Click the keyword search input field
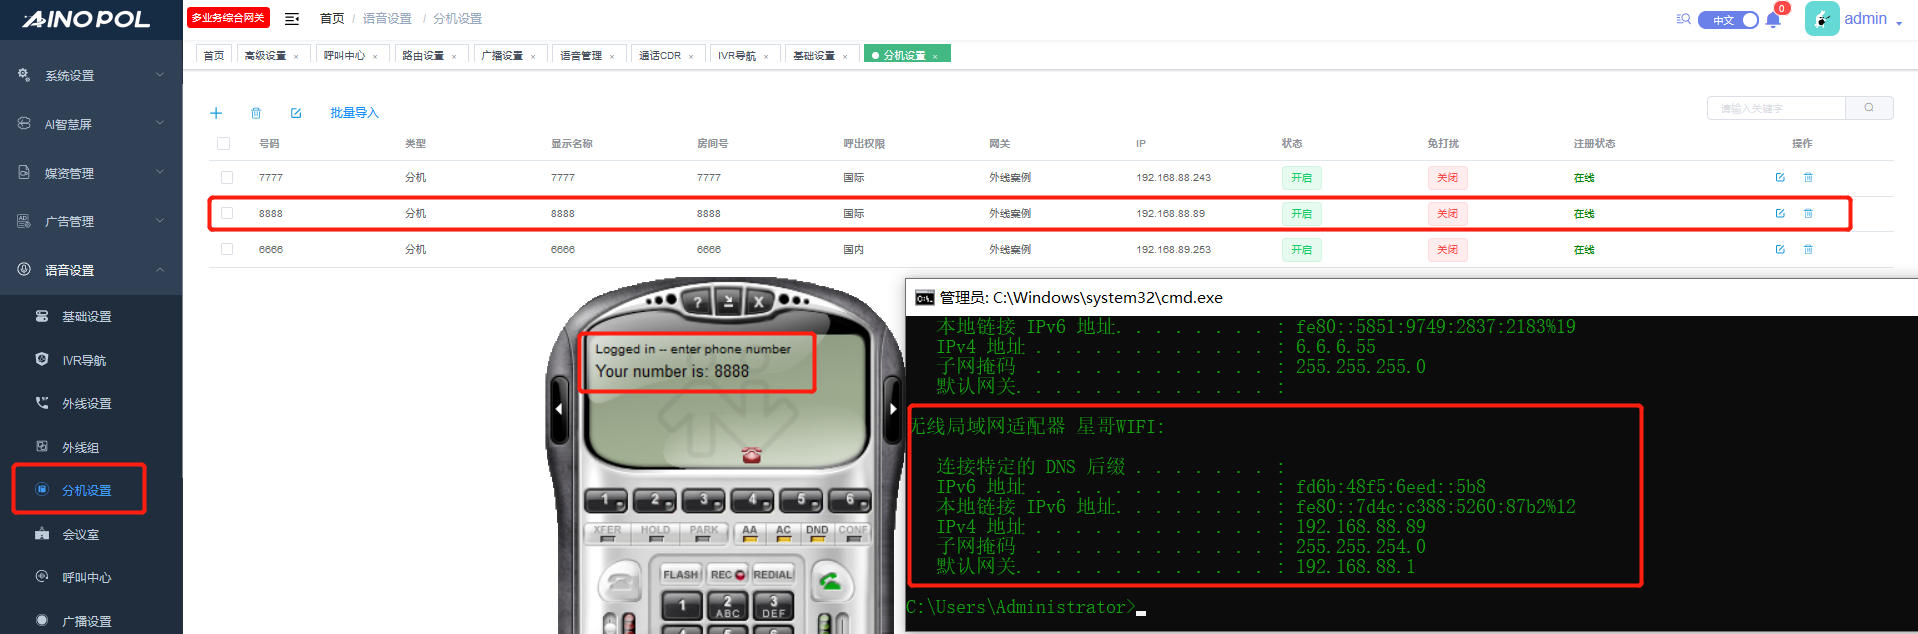Screen dimensions: 1918x634 click(1776, 108)
